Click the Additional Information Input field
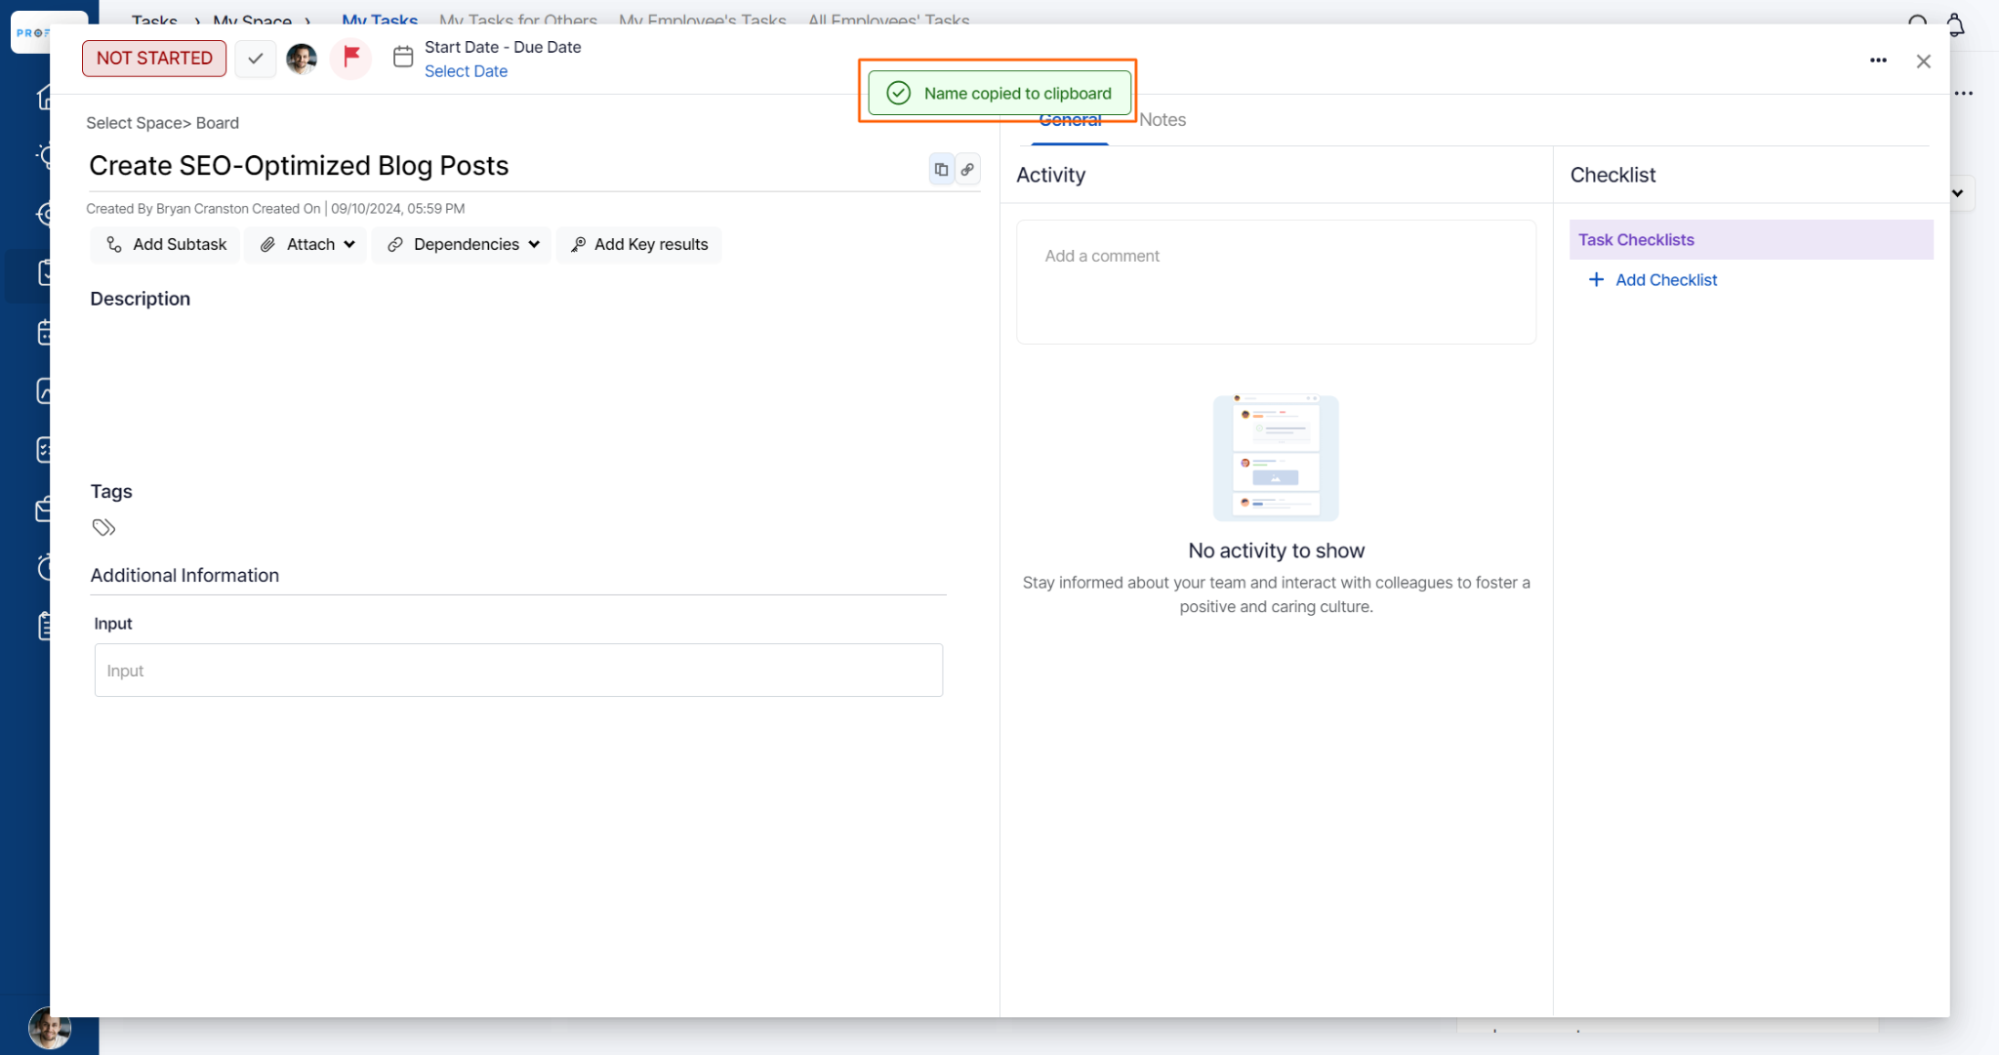The height and width of the screenshot is (1056, 1999). click(518, 670)
